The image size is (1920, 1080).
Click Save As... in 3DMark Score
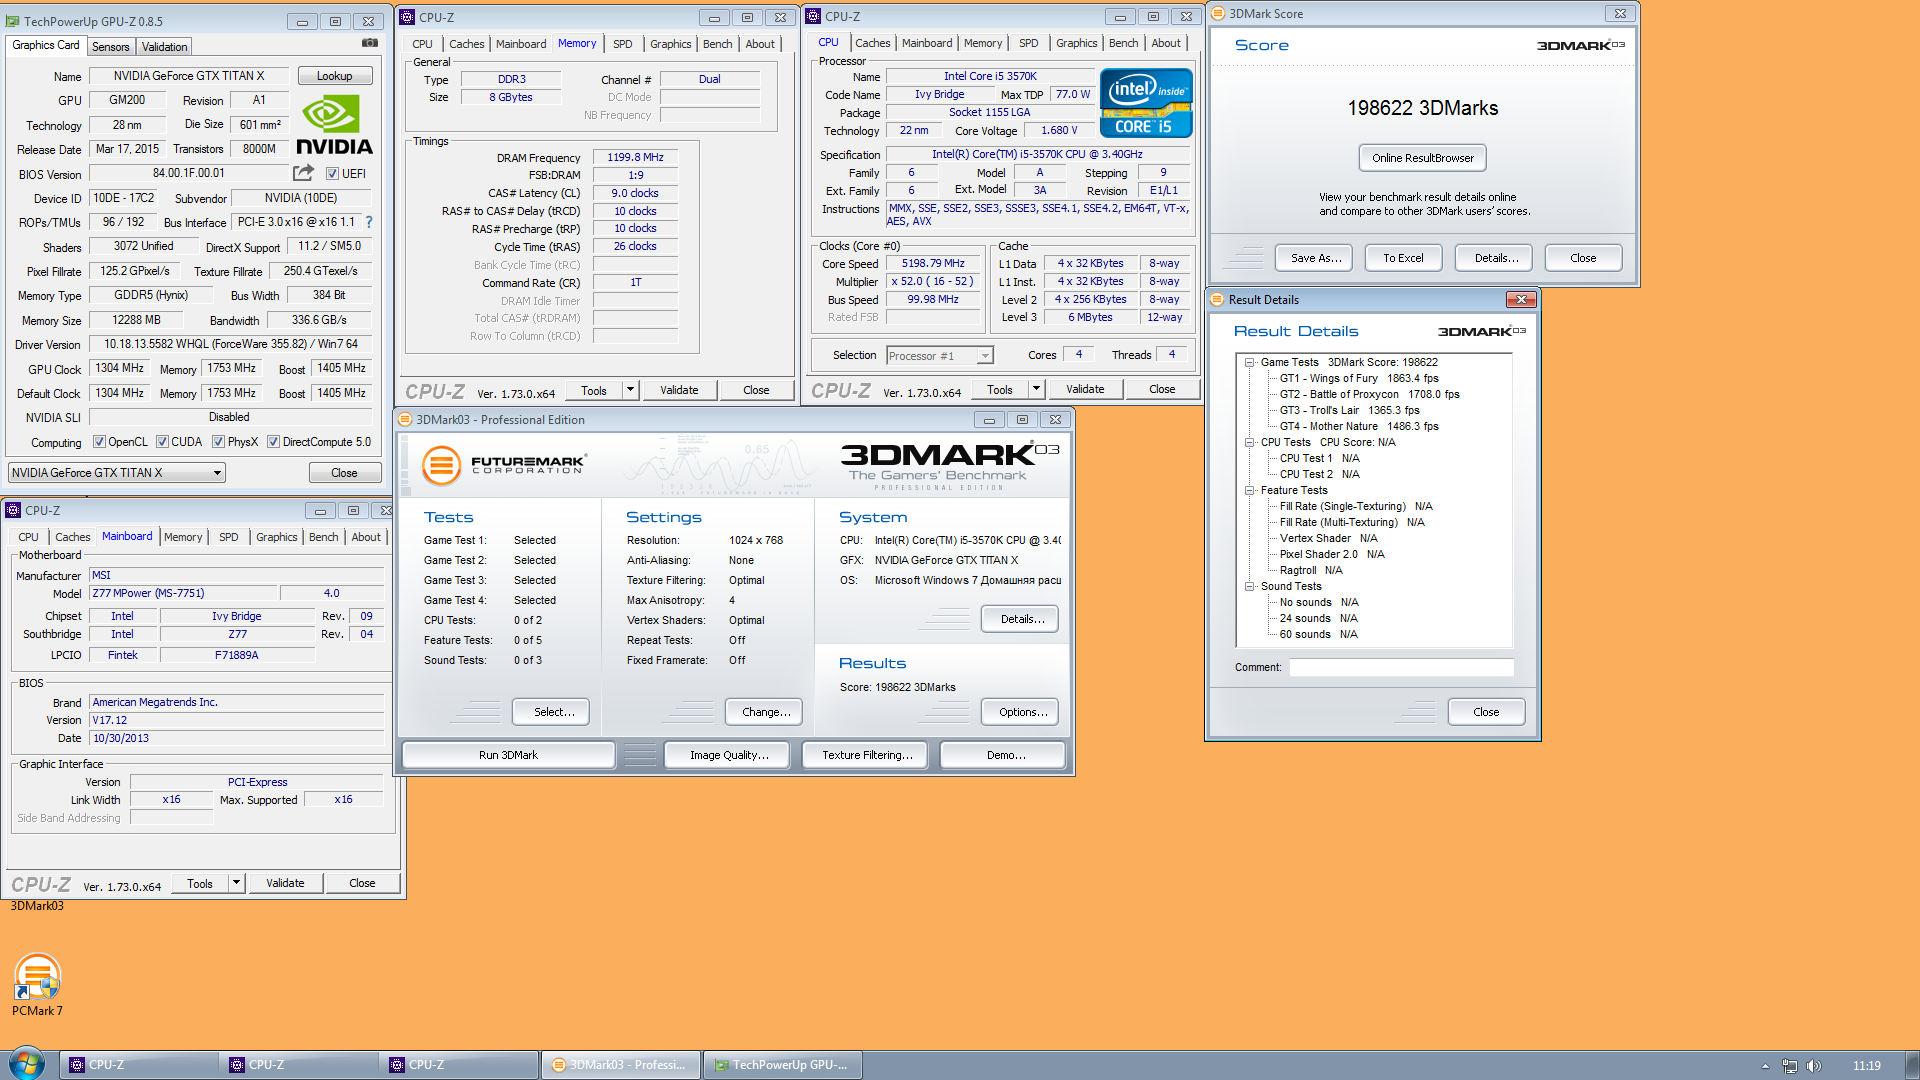coord(1314,258)
